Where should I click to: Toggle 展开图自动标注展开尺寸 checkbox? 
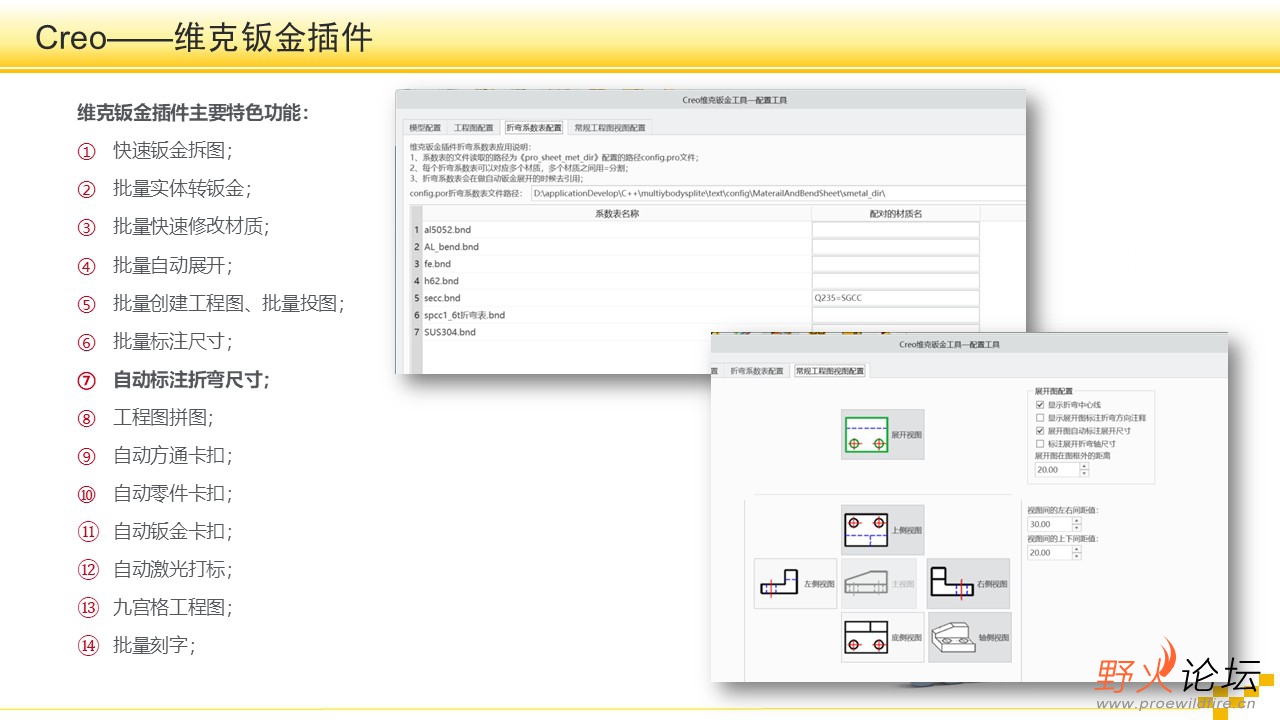coord(1040,431)
